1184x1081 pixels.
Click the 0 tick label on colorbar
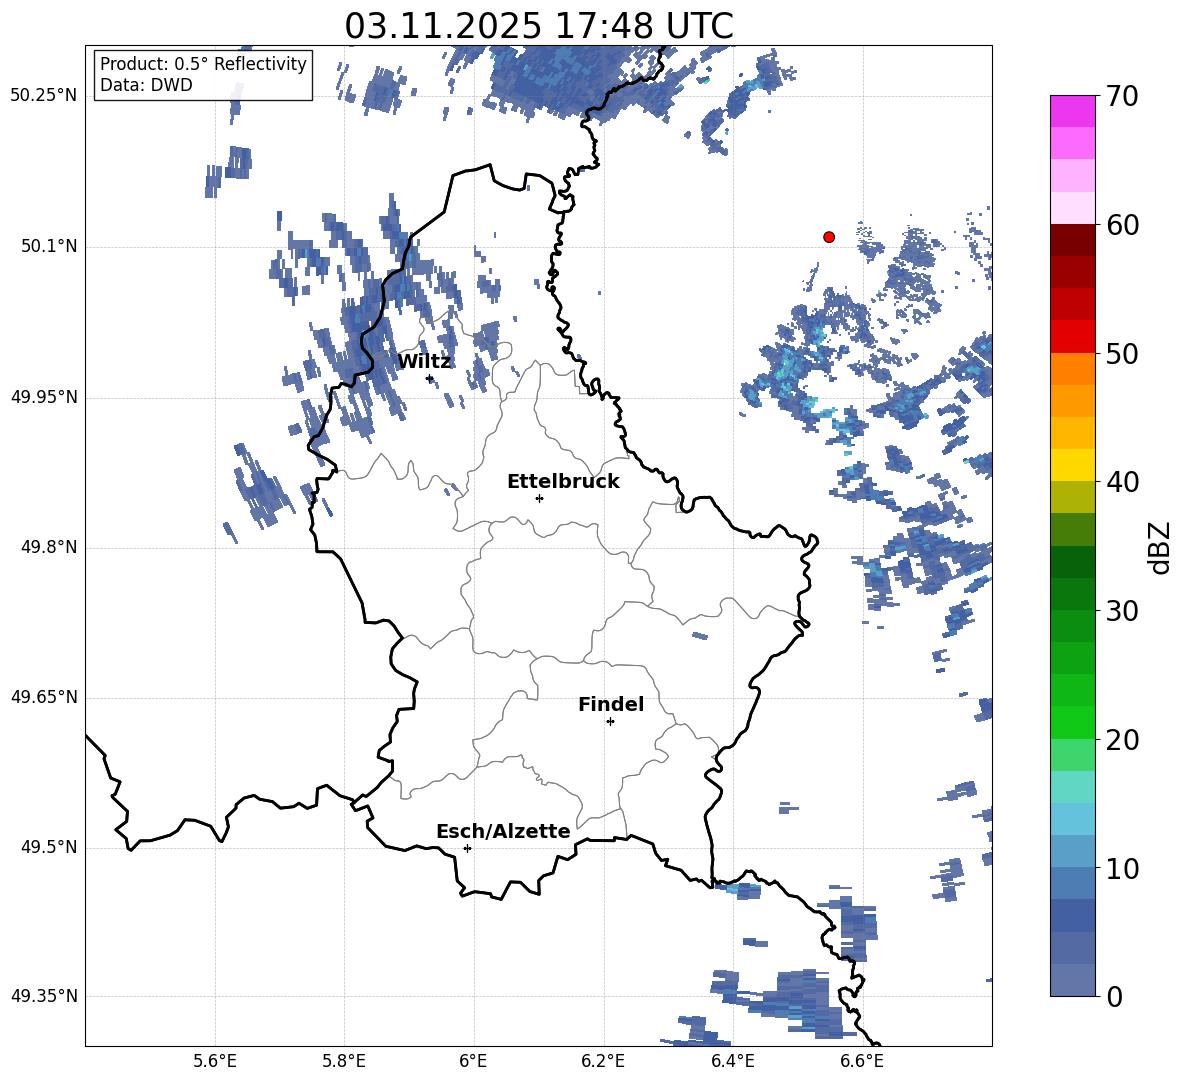(x=1115, y=997)
